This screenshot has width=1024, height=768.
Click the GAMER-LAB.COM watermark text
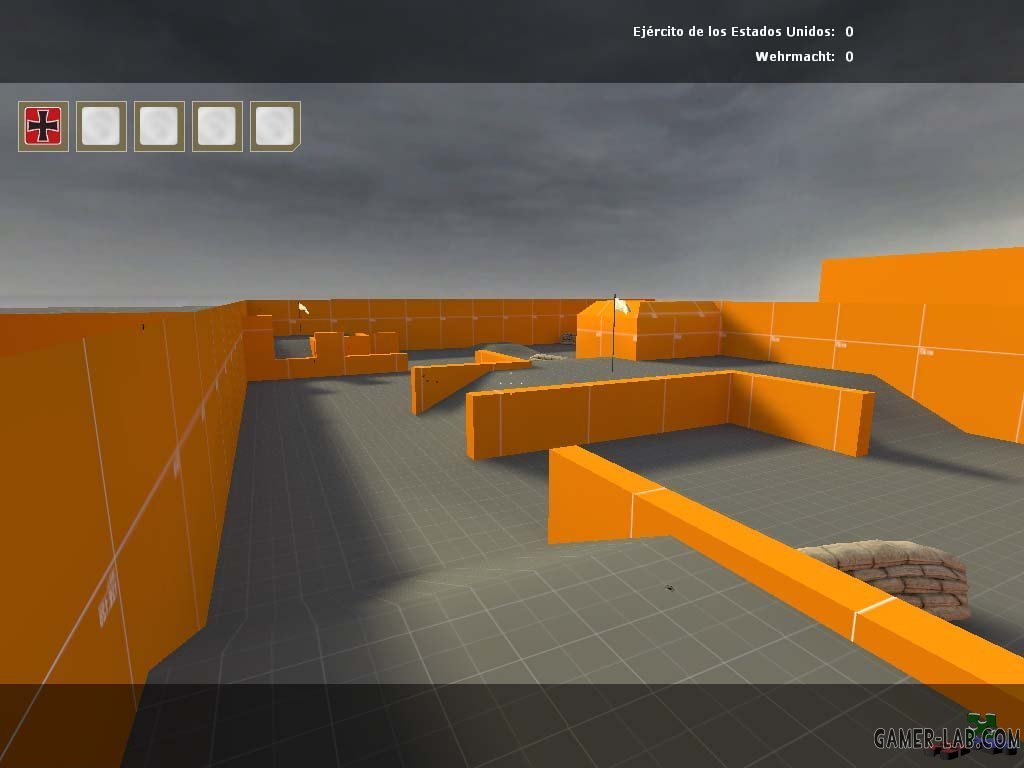945,740
